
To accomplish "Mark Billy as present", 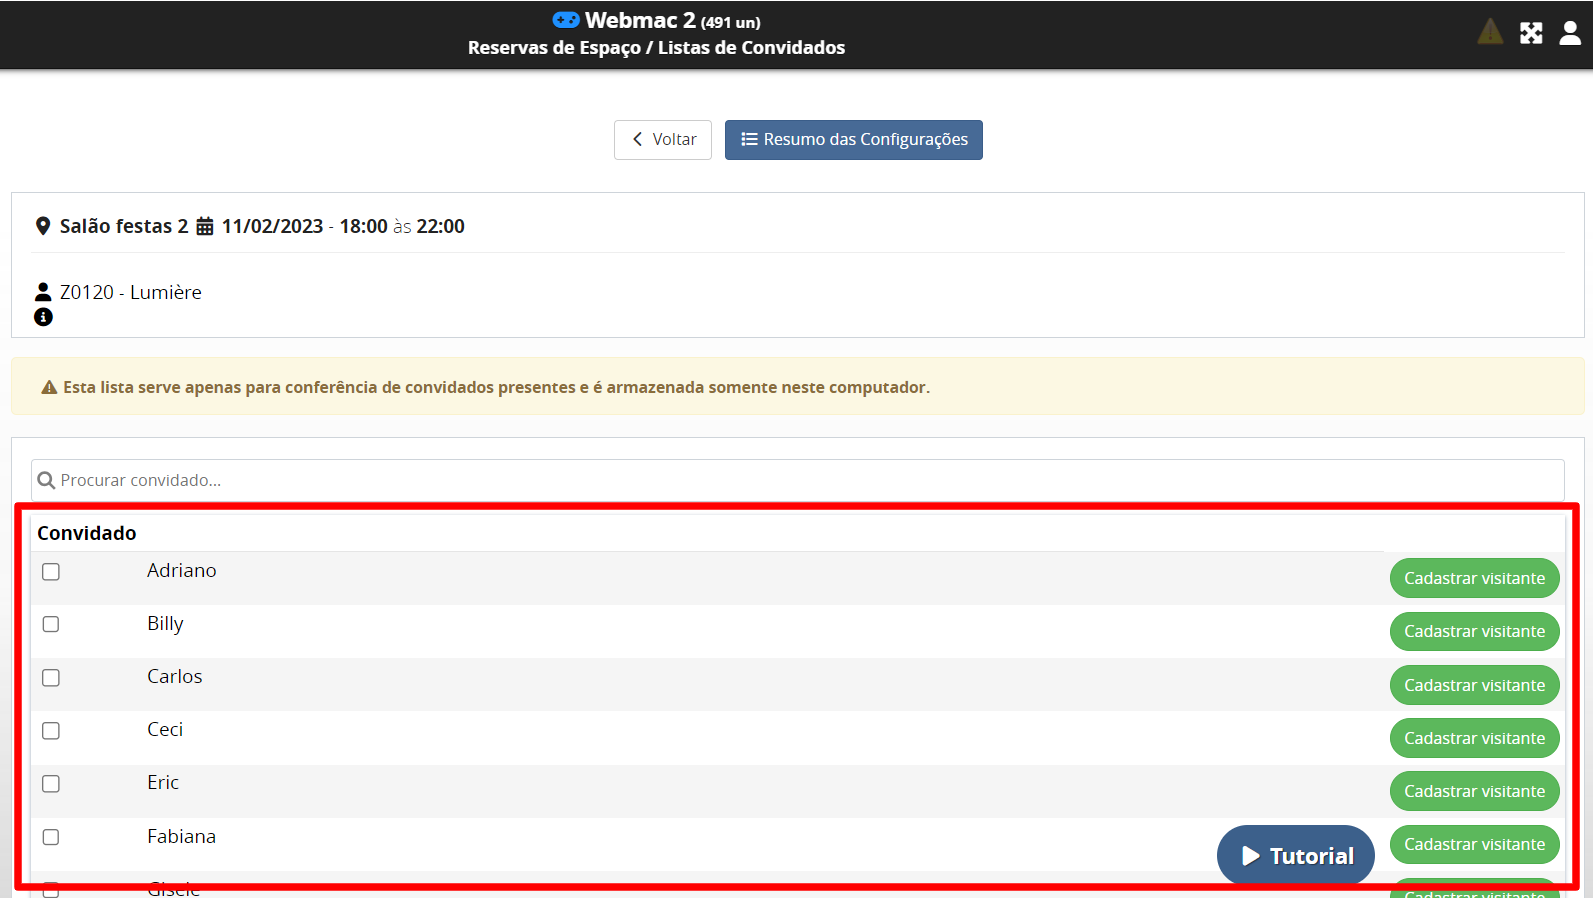I will (x=51, y=624).
